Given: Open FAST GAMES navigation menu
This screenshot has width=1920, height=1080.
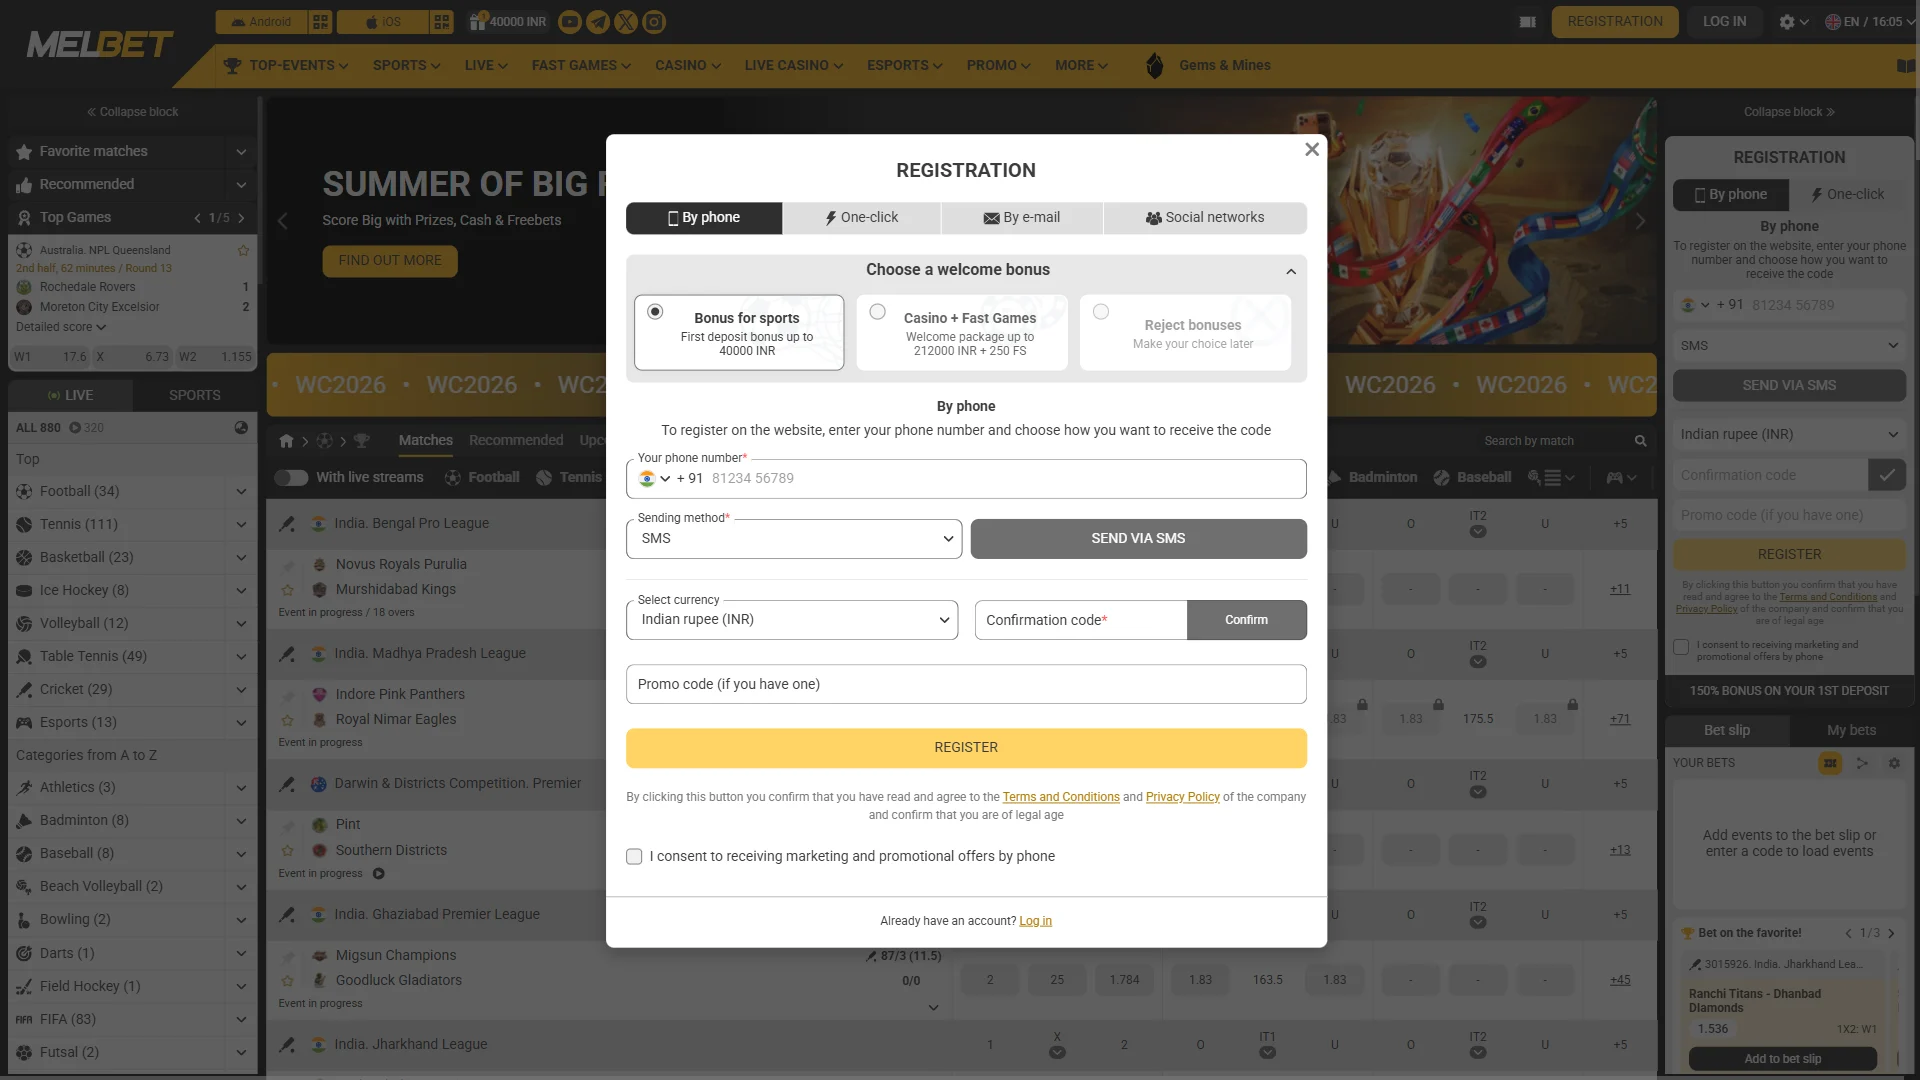Looking at the screenshot, I should click(581, 66).
